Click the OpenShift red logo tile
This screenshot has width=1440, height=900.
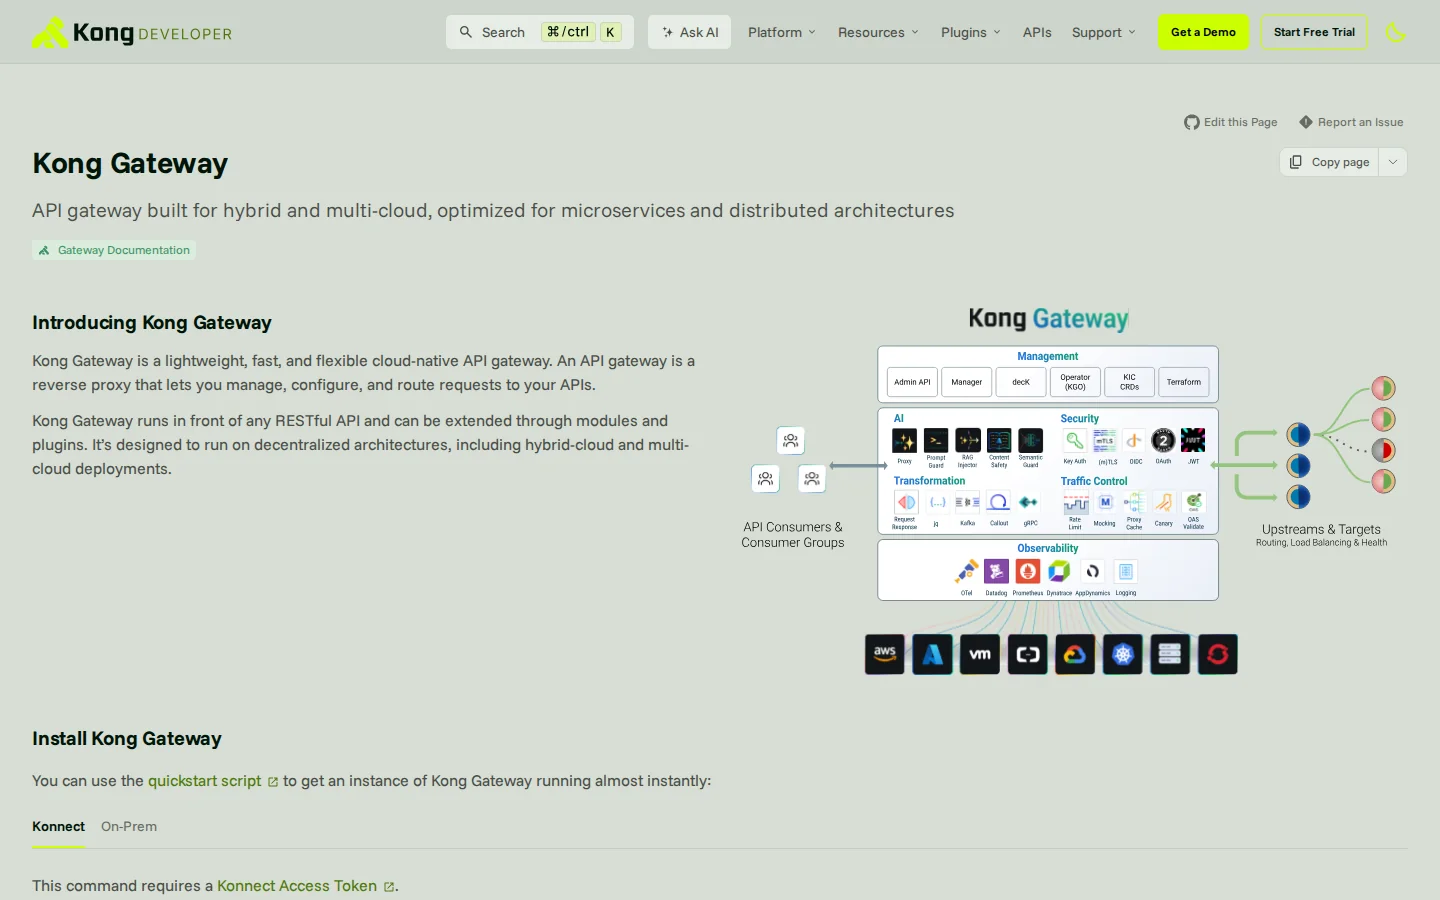coord(1218,654)
